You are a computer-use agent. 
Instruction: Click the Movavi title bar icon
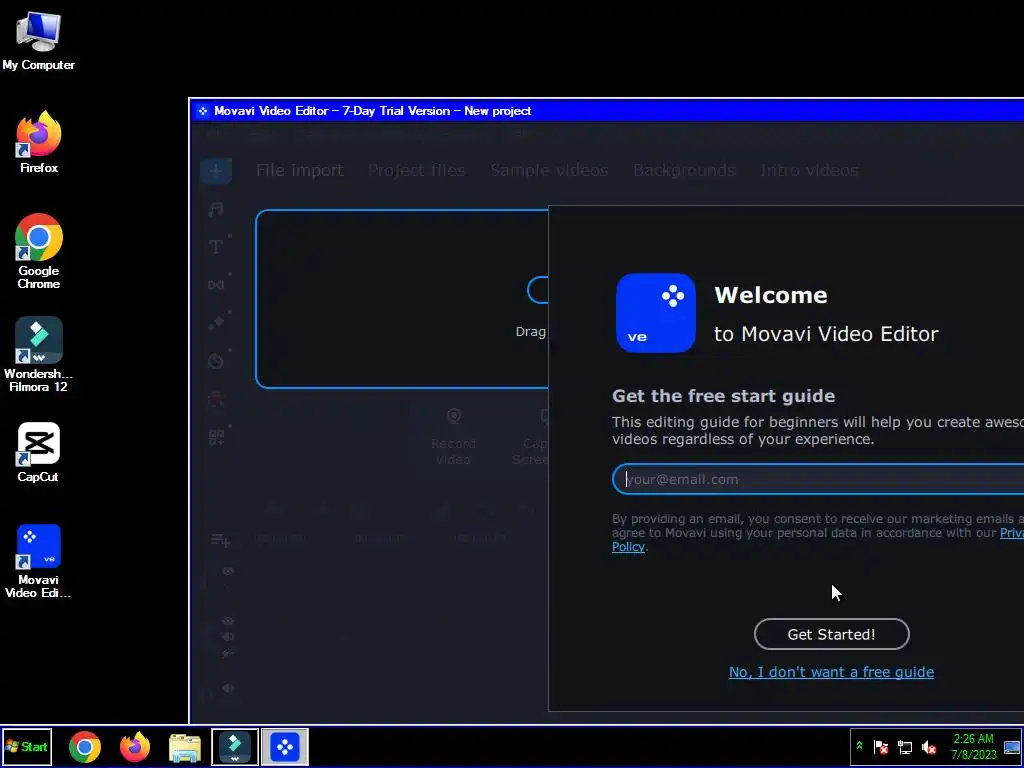click(x=203, y=111)
